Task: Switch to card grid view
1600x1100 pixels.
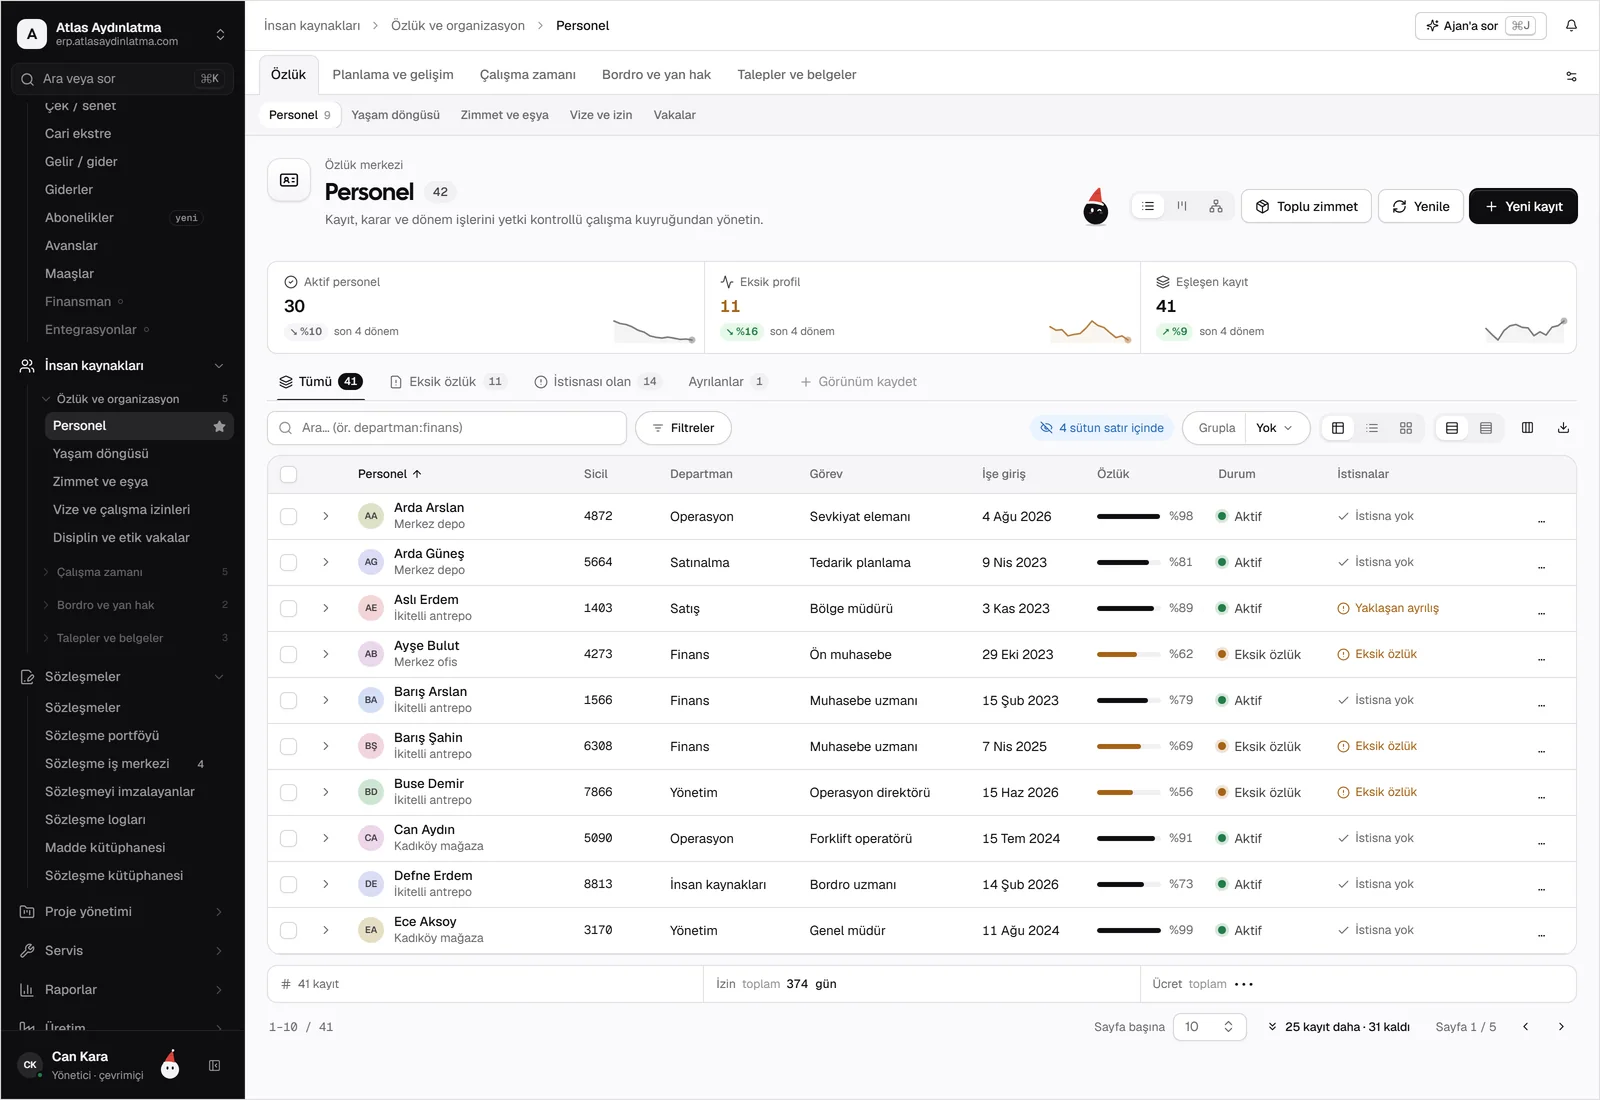Action: coord(1406,428)
